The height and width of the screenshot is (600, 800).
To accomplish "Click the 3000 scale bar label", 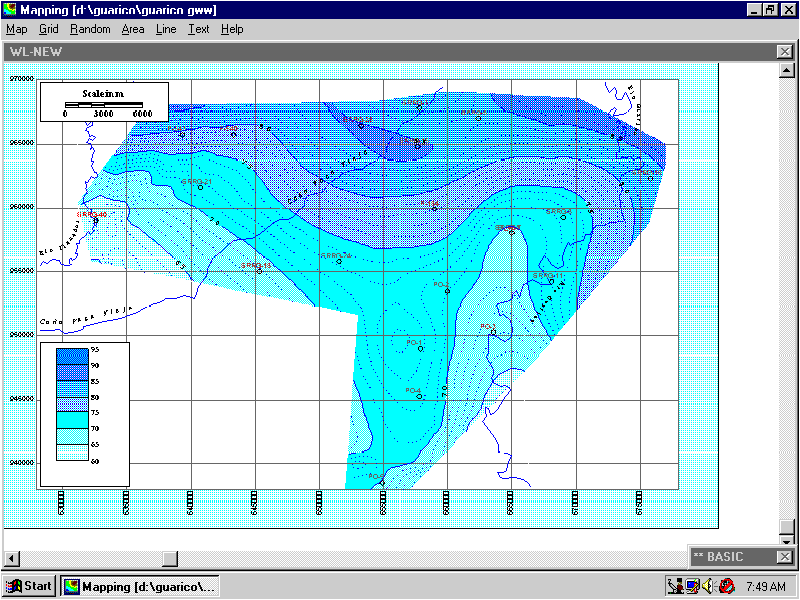I will click(104, 114).
